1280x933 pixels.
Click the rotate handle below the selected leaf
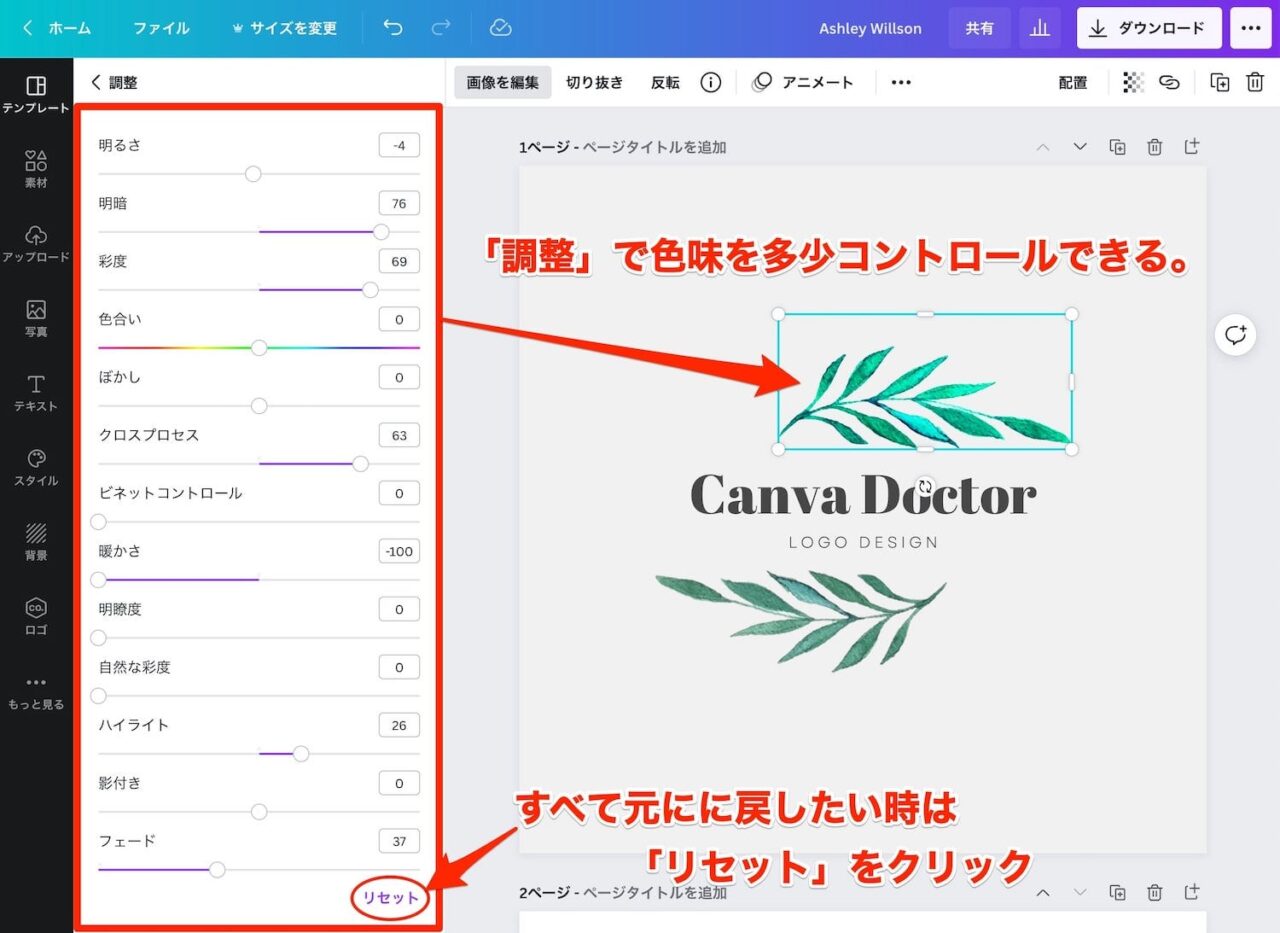pos(925,487)
